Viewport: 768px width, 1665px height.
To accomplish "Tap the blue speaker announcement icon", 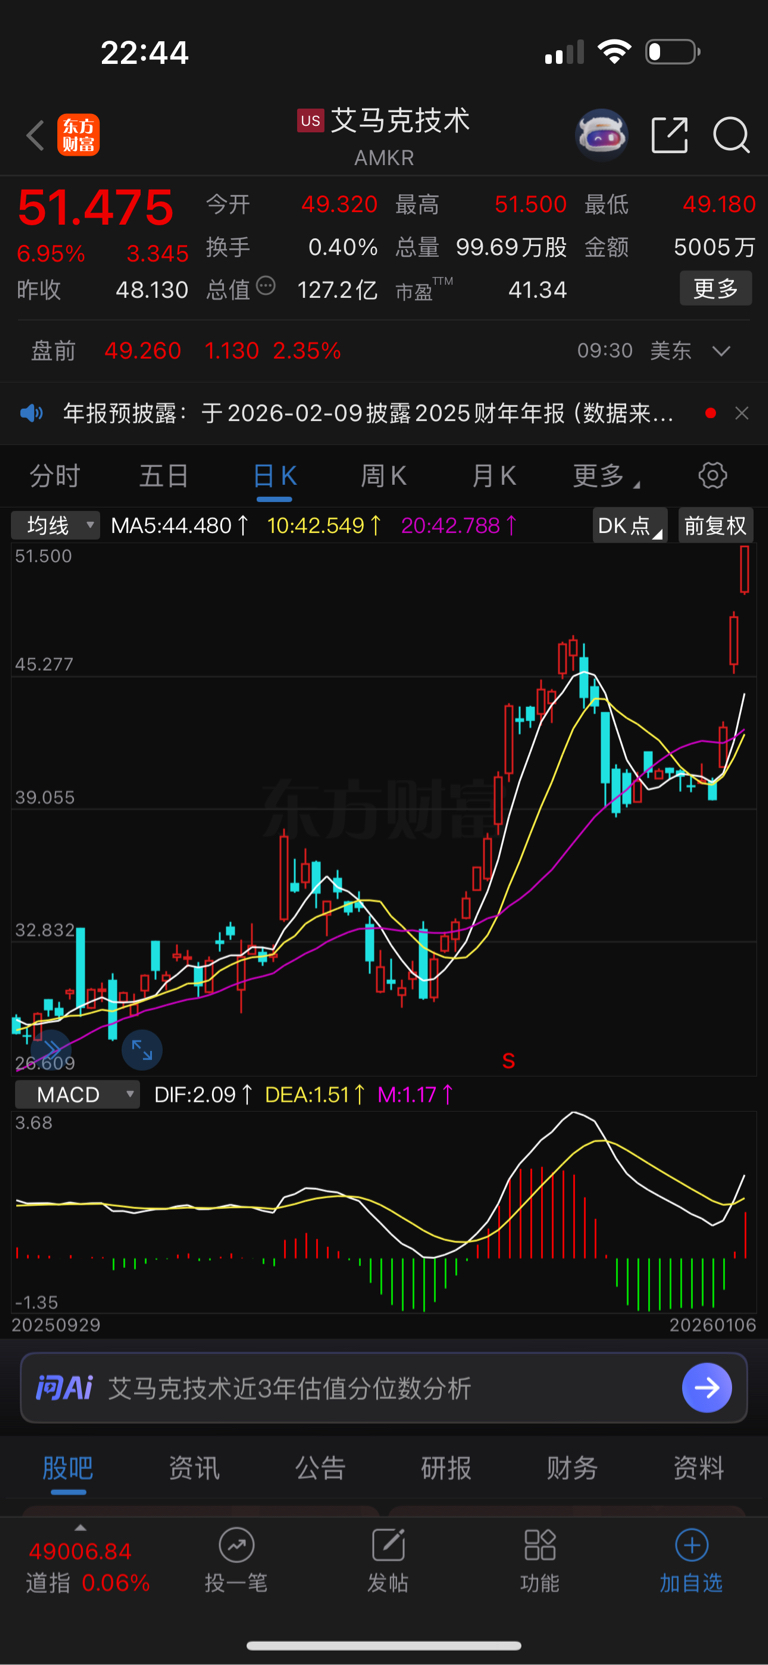I will click(32, 413).
